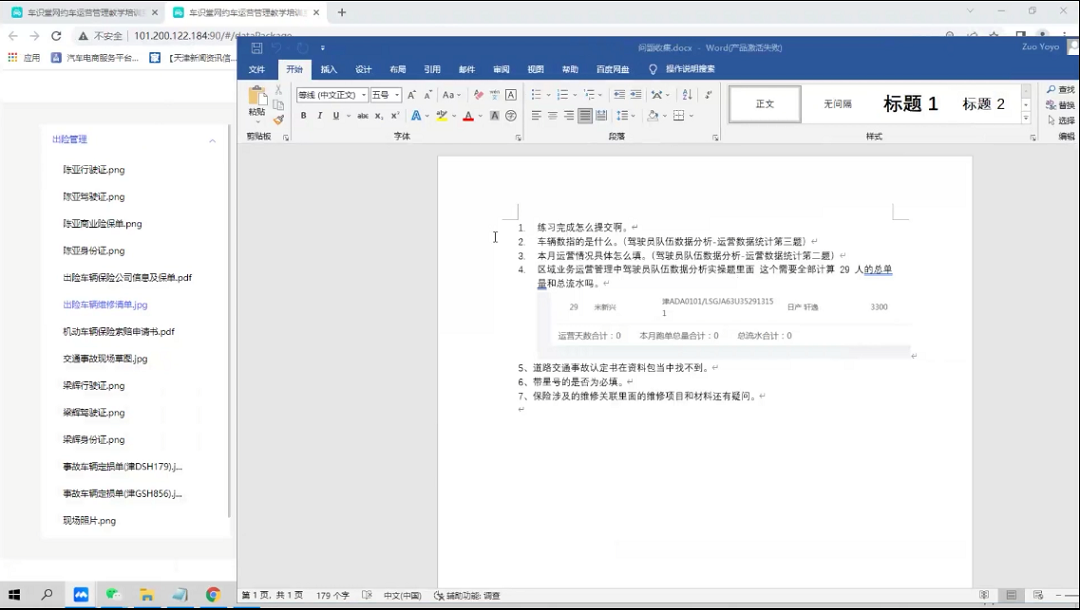Screen dimensions: 1080x610
Task: Apply strikethrough with the abc icon
Action: [x=363, y=116]
